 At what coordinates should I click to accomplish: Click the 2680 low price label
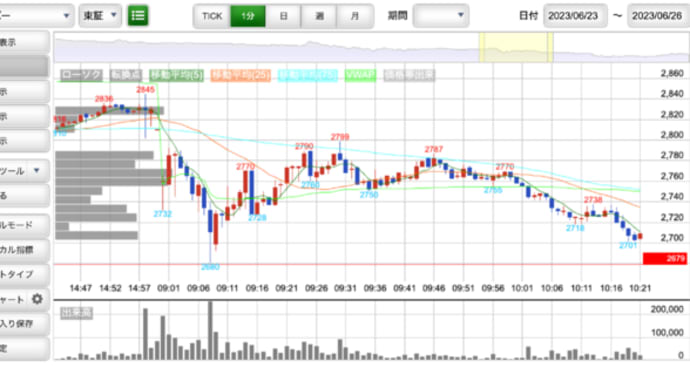click(210, 267)
